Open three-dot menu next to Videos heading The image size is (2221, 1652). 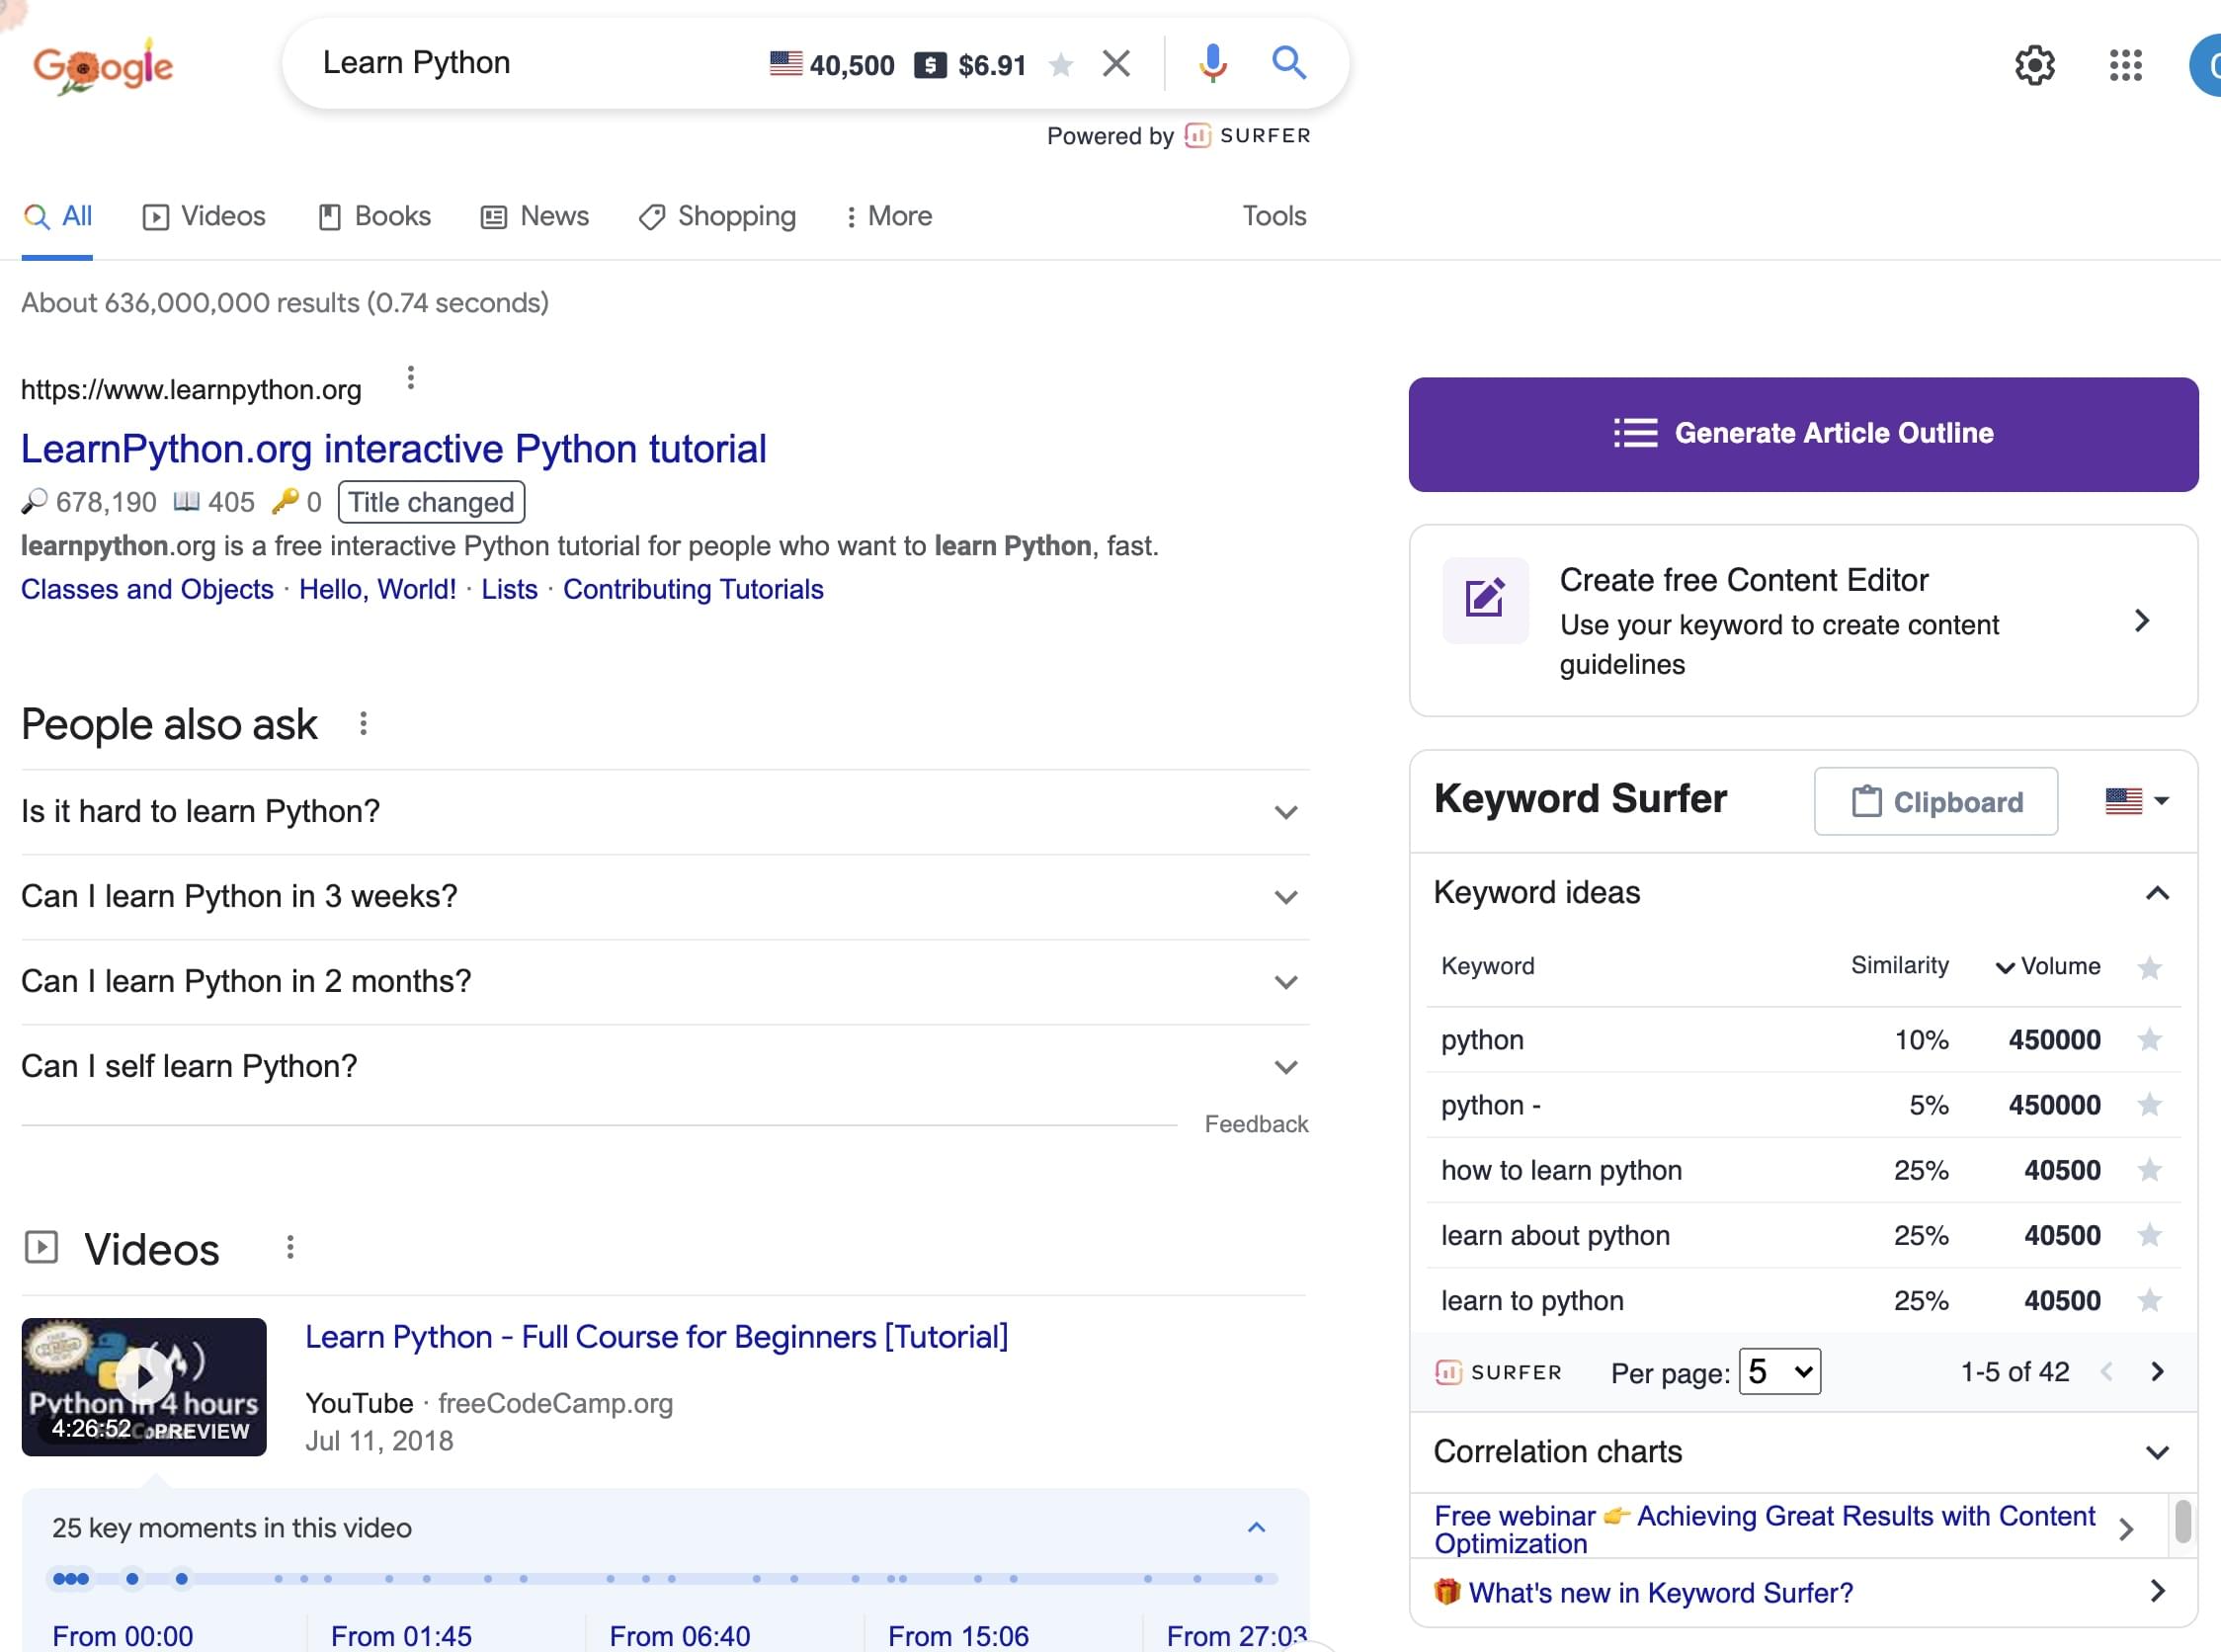pos(290,1247)
